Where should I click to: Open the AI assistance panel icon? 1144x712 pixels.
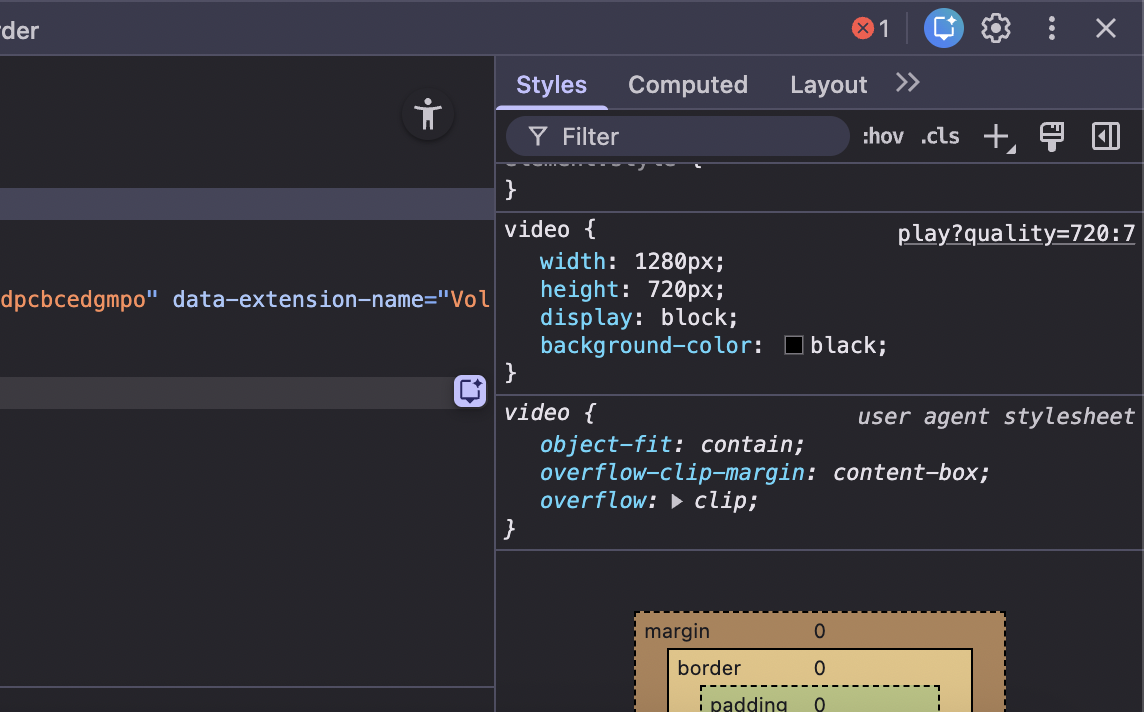click(943, 29)
